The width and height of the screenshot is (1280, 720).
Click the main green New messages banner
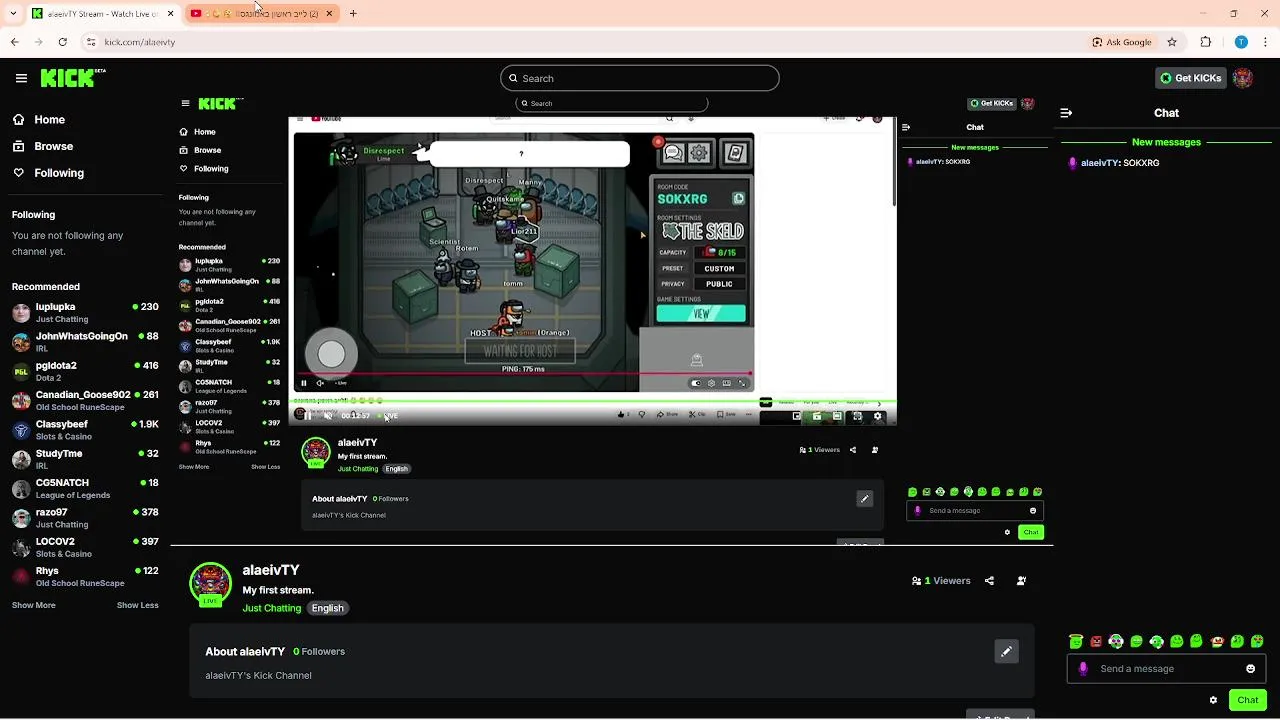click(x=1166, y=142)
